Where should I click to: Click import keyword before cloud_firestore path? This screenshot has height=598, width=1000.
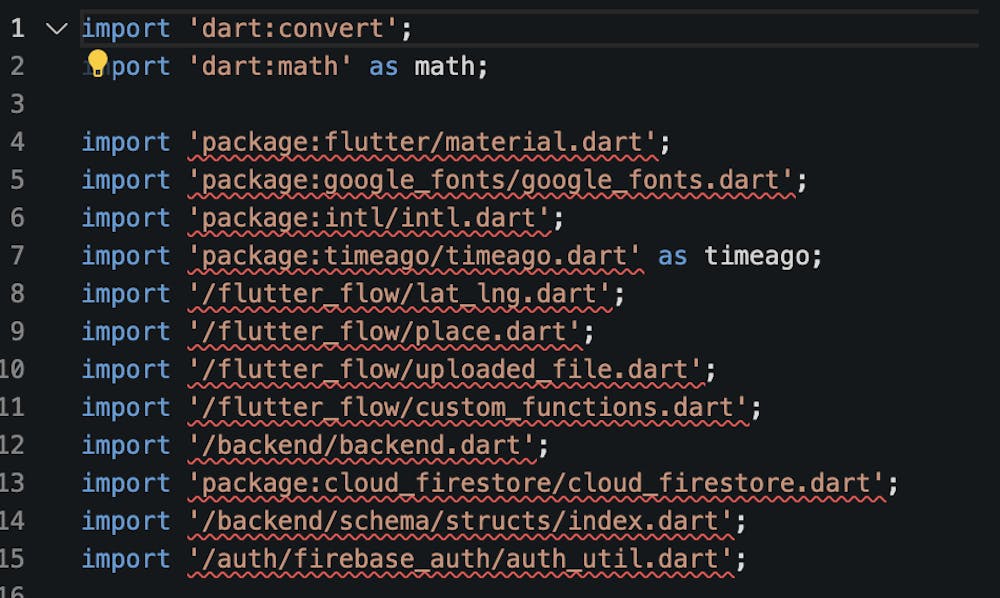(x=126, y=483)
